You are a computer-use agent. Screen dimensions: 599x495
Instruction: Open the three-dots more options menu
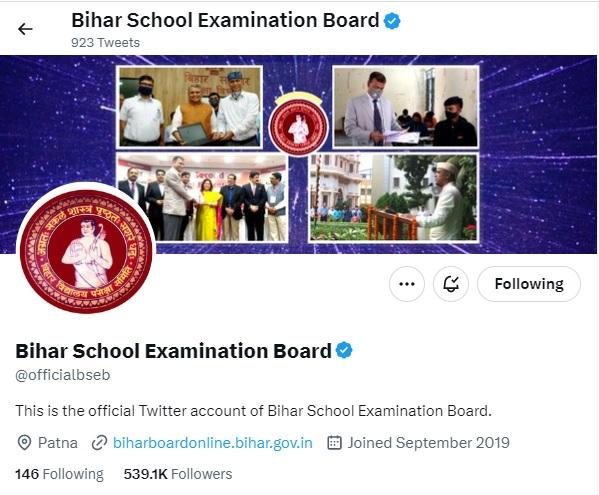[x=406, y=284]
